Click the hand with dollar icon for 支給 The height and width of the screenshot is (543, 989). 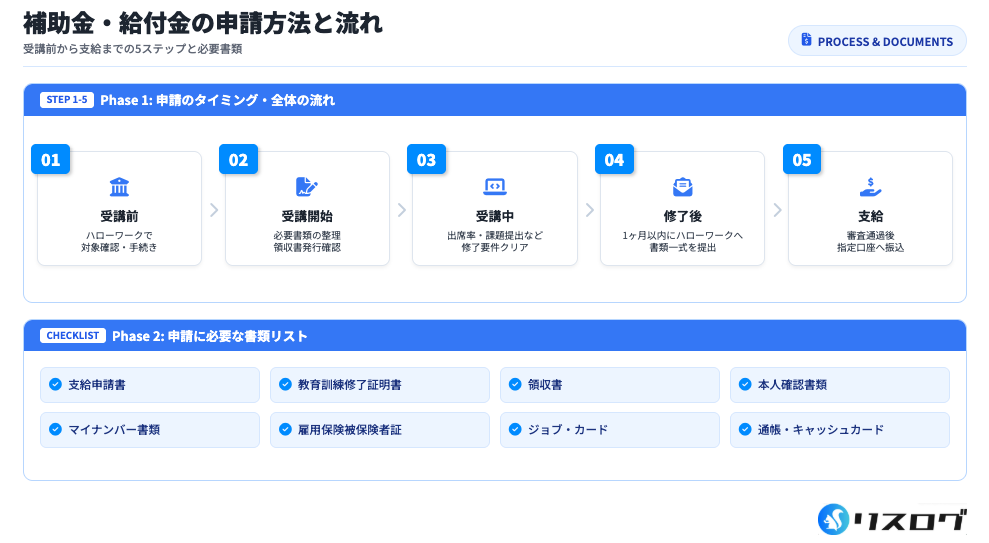pyautogui.click(x=870, y=187)
